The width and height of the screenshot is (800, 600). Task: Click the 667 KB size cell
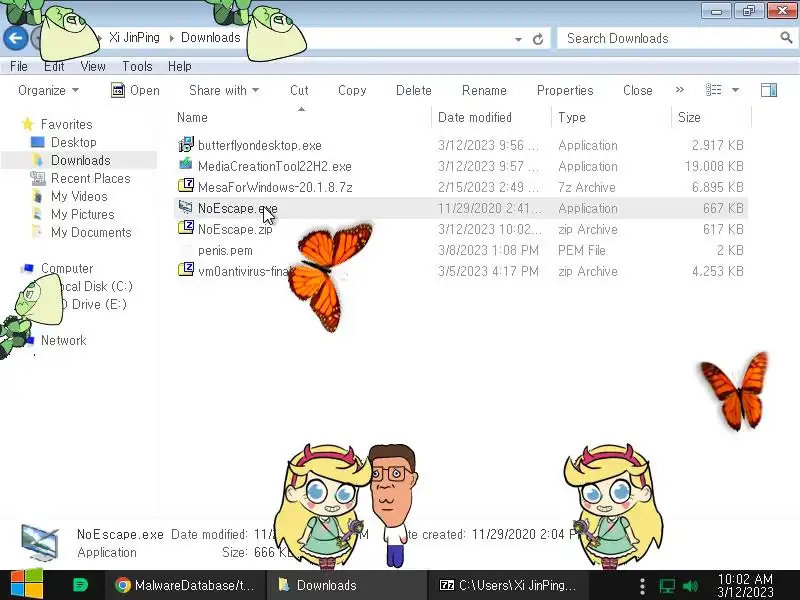pyautogui.click(x=722, y=208)
